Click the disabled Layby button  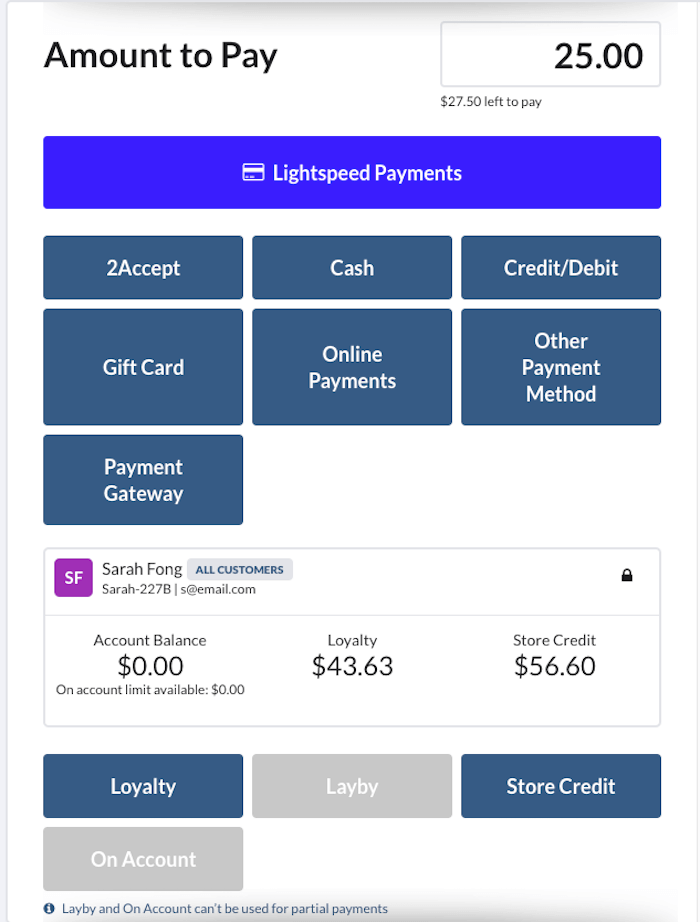pyautogui.click(x=352, y=786)
